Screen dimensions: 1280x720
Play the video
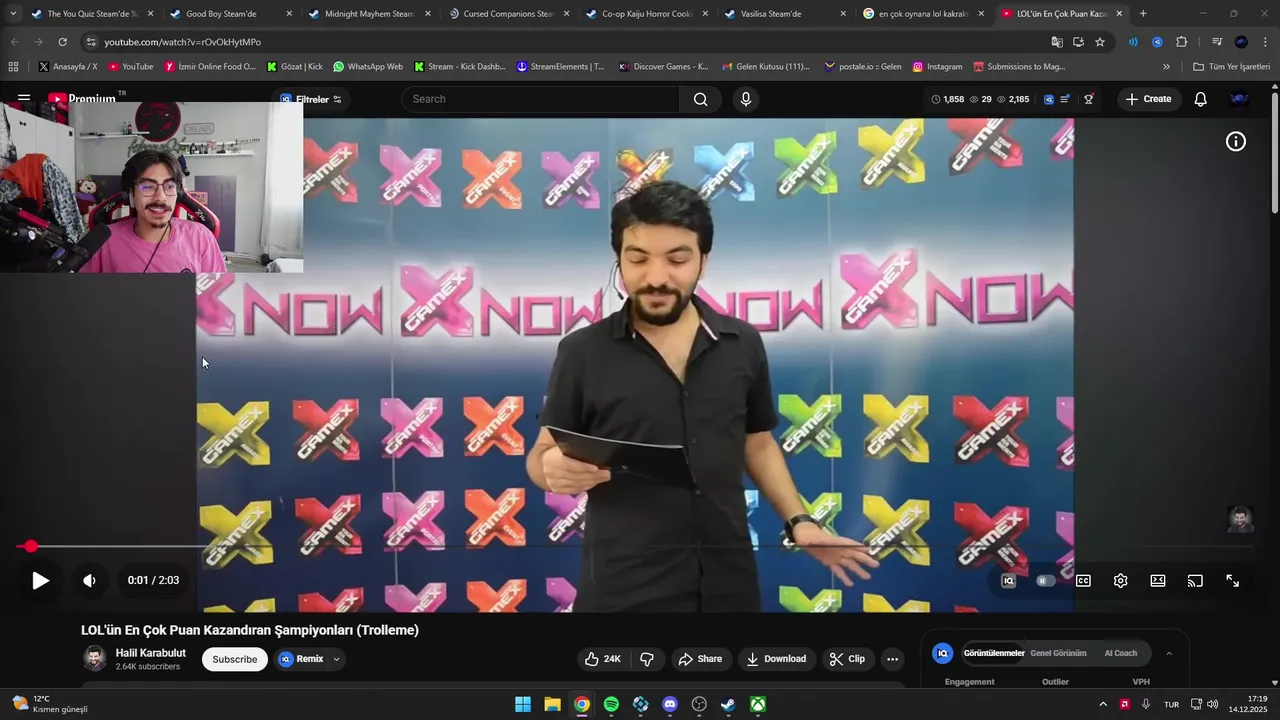click(x=40, y=580)
